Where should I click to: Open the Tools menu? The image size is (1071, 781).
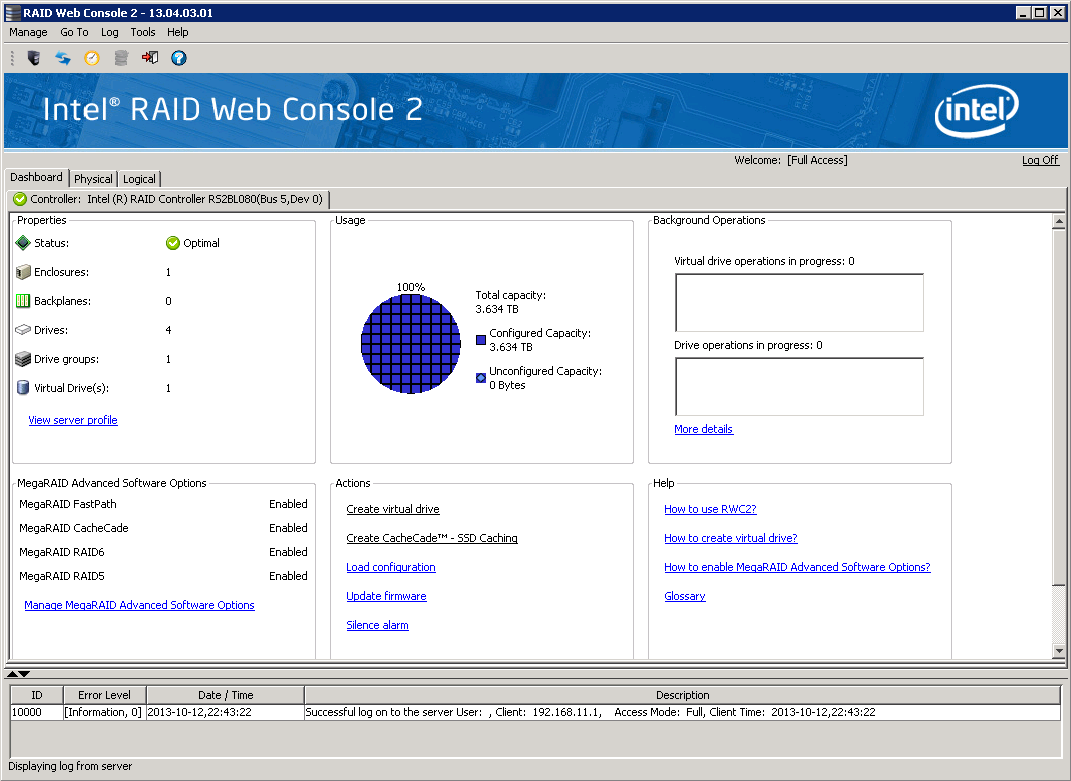[143, 32]
